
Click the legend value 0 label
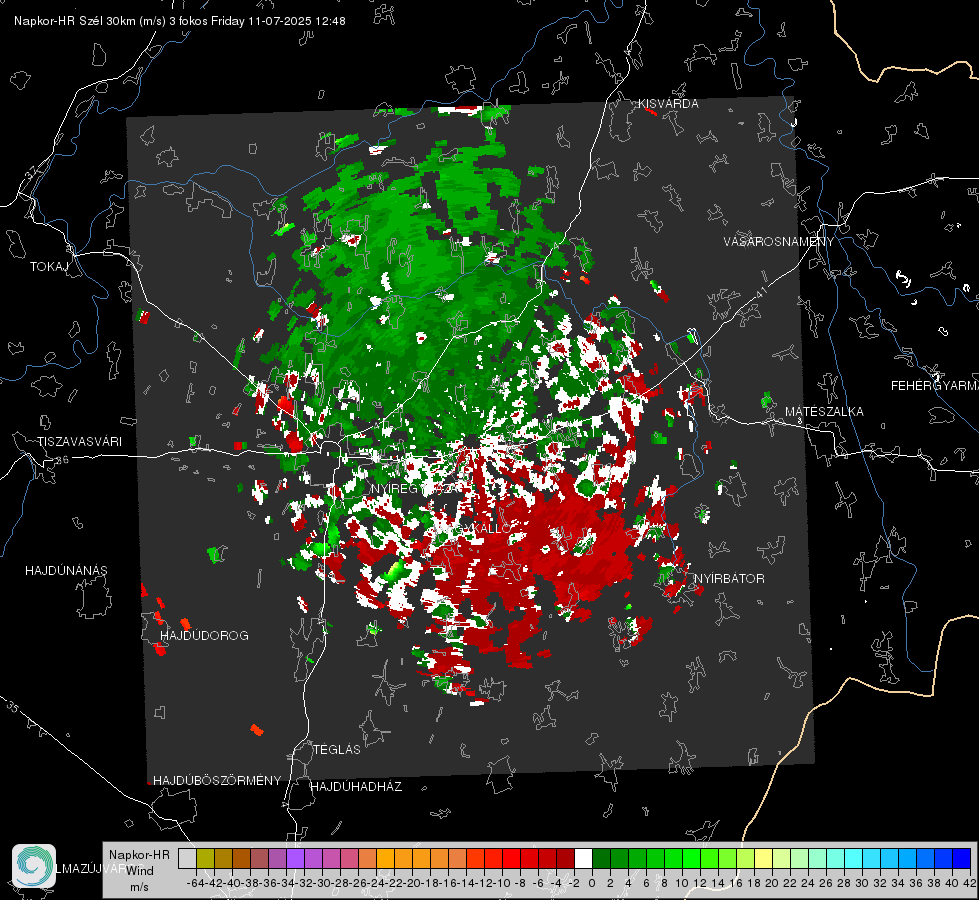click(592, 883)
